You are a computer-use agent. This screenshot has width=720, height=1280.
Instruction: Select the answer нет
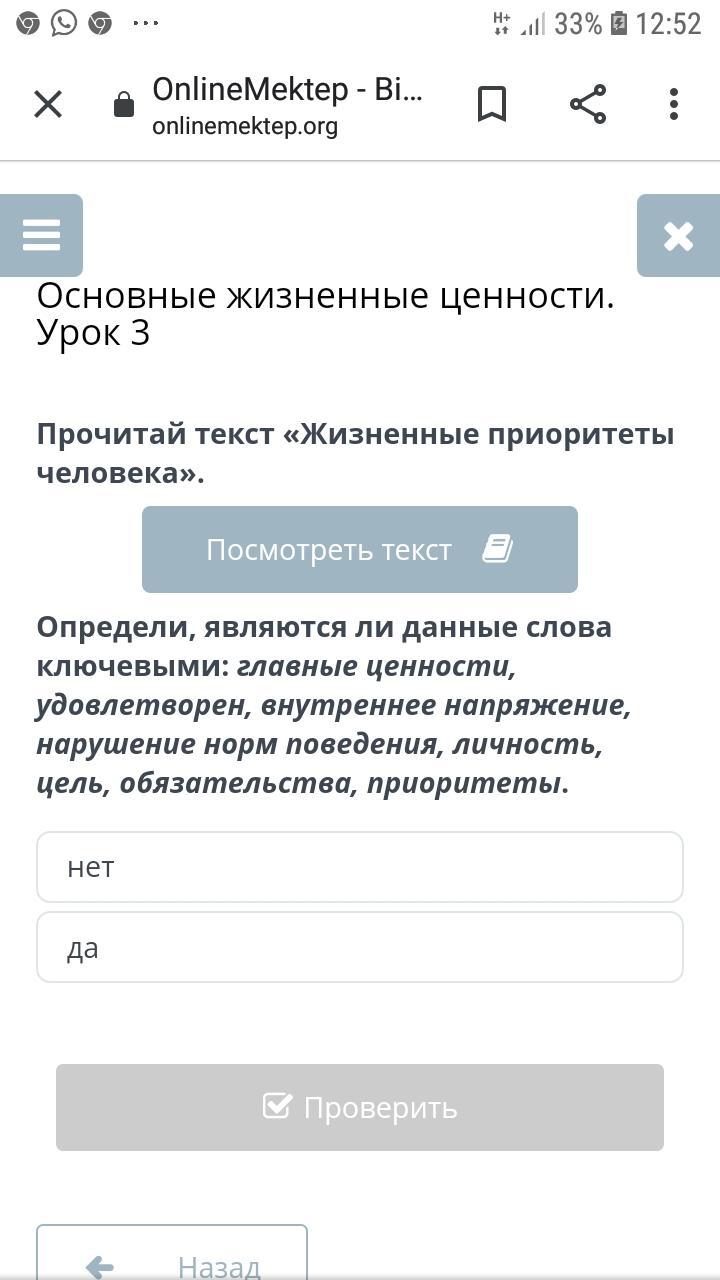click(x=360, y=867)
